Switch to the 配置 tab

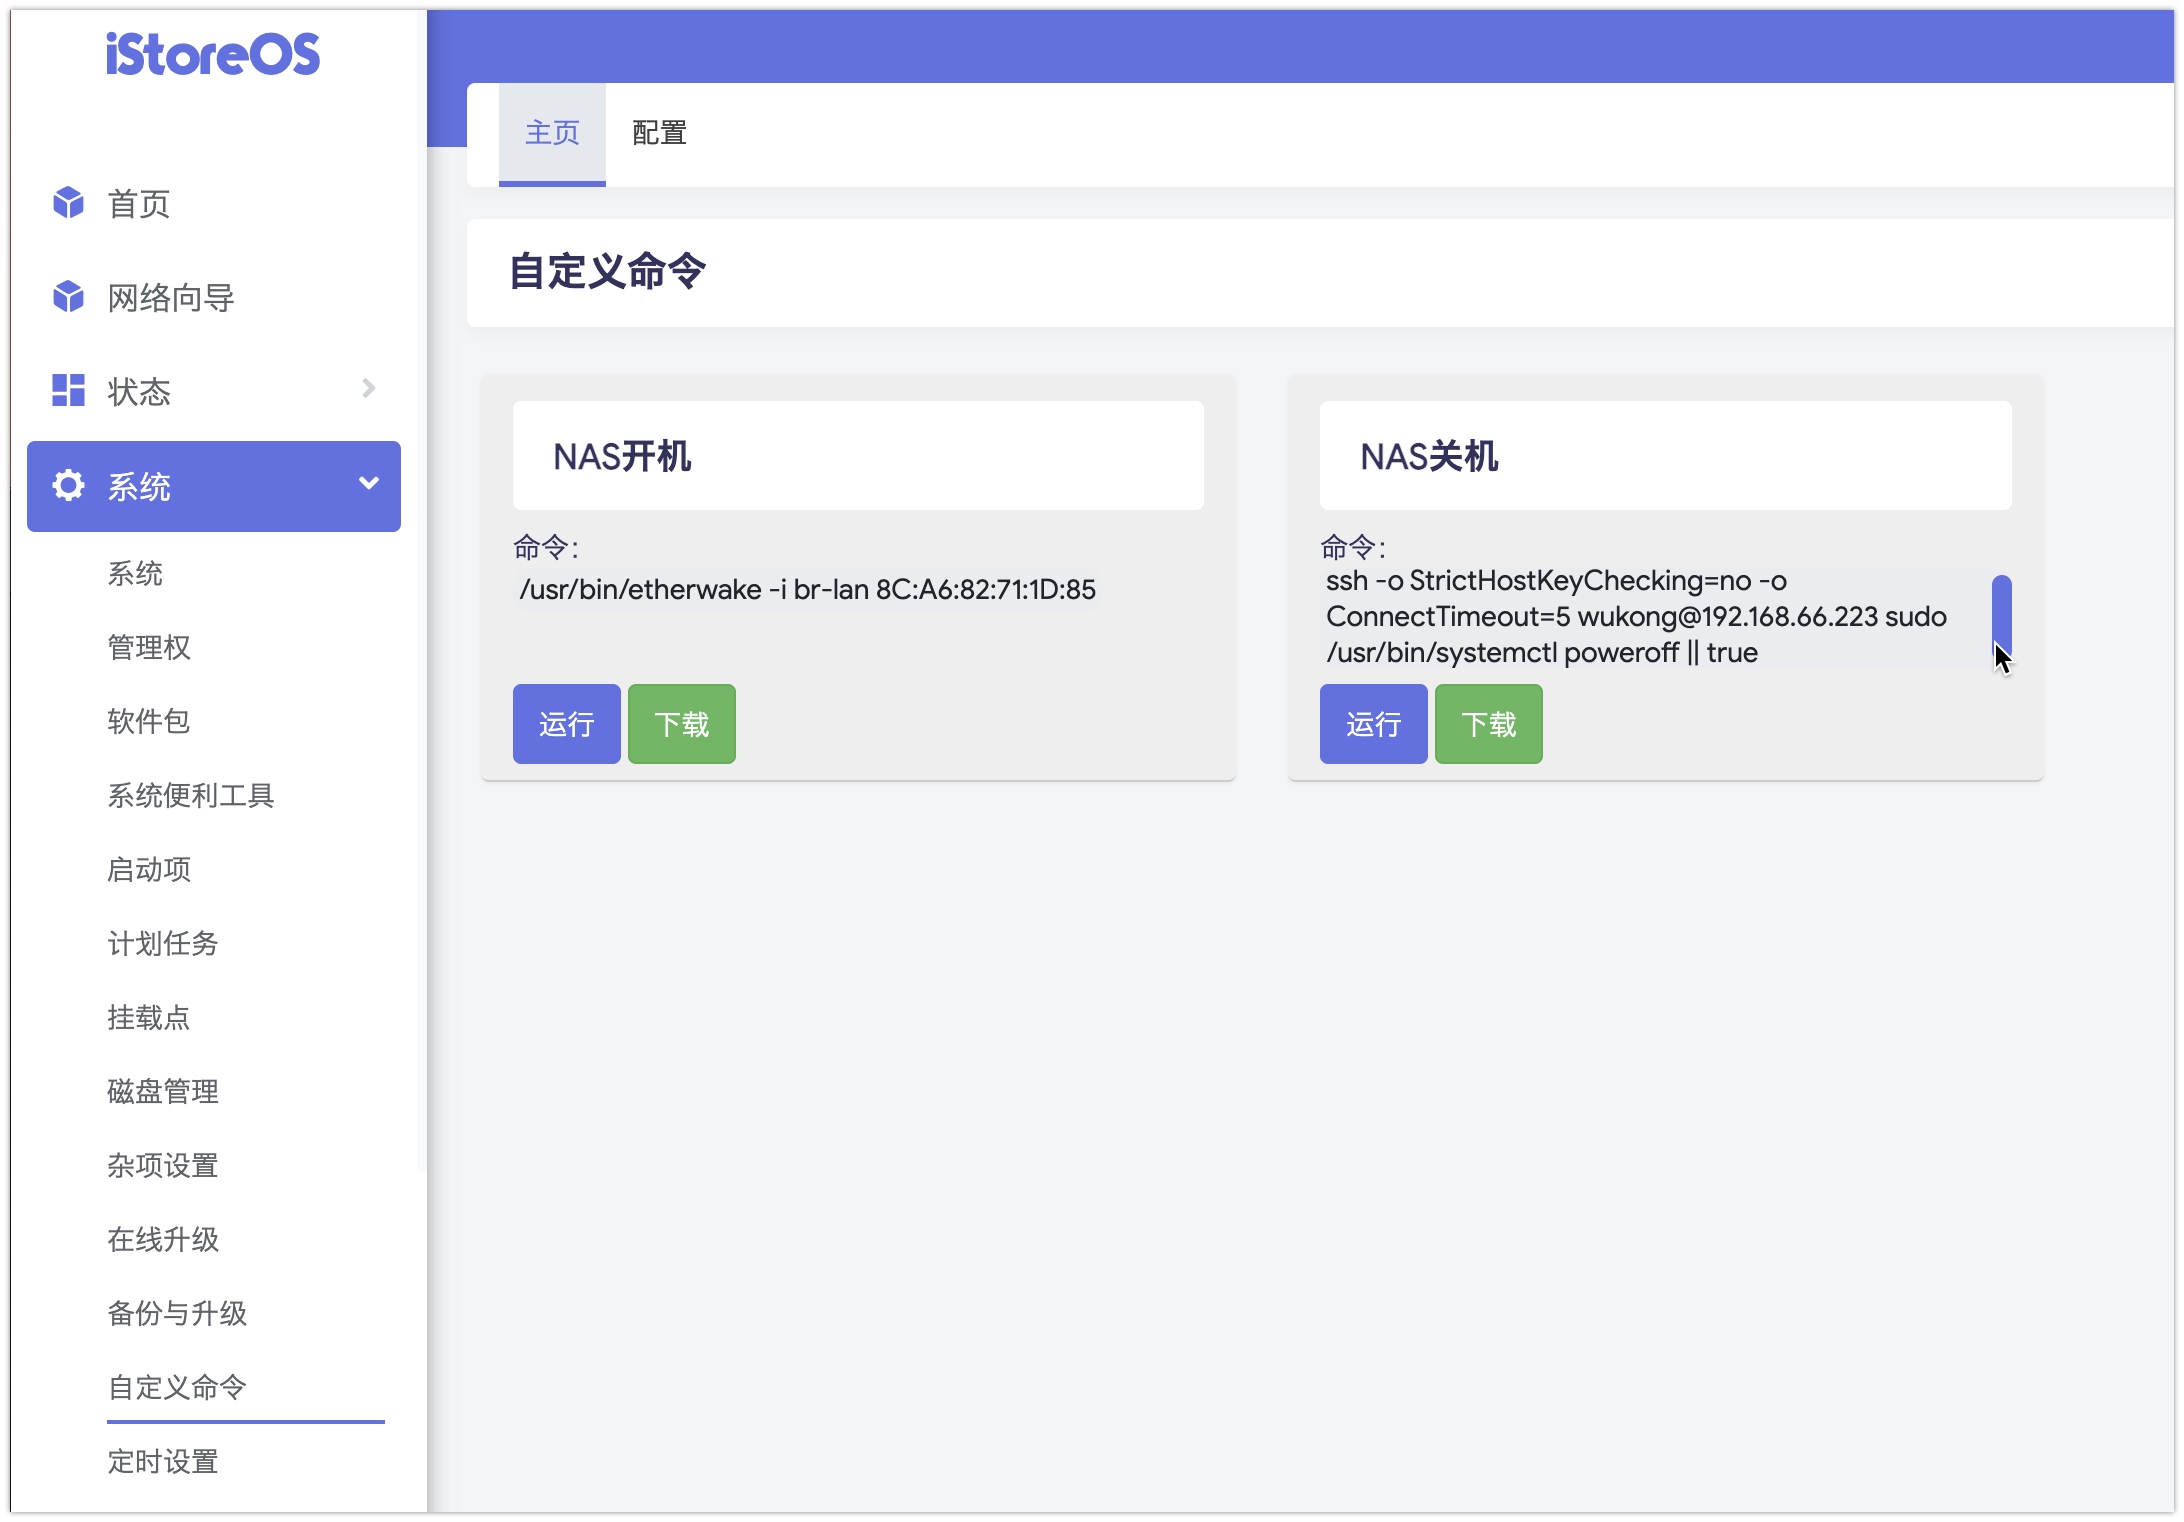coord(659,133)
